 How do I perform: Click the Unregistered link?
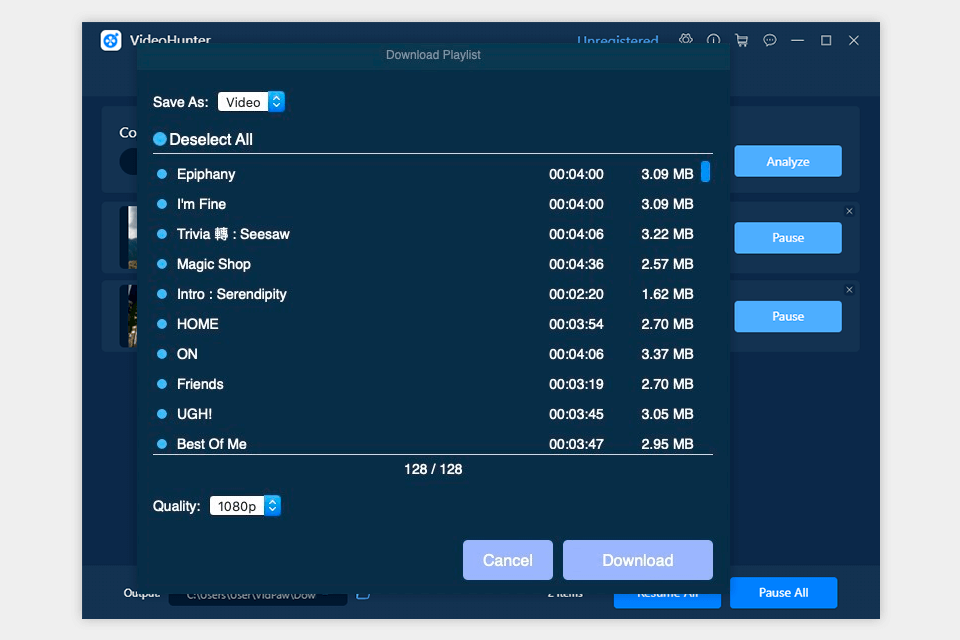618,42
